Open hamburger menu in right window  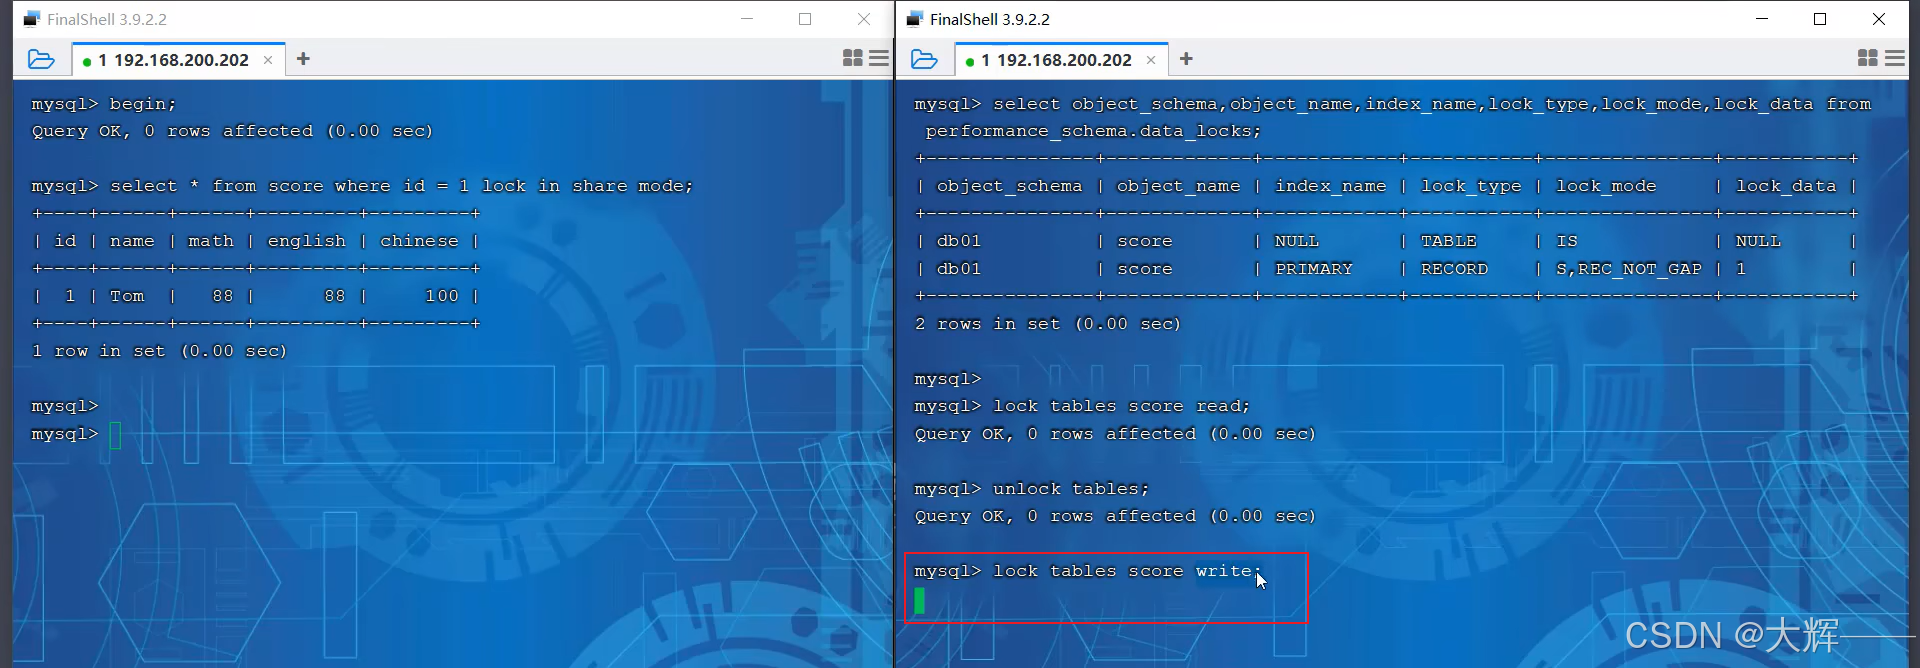1895,58
